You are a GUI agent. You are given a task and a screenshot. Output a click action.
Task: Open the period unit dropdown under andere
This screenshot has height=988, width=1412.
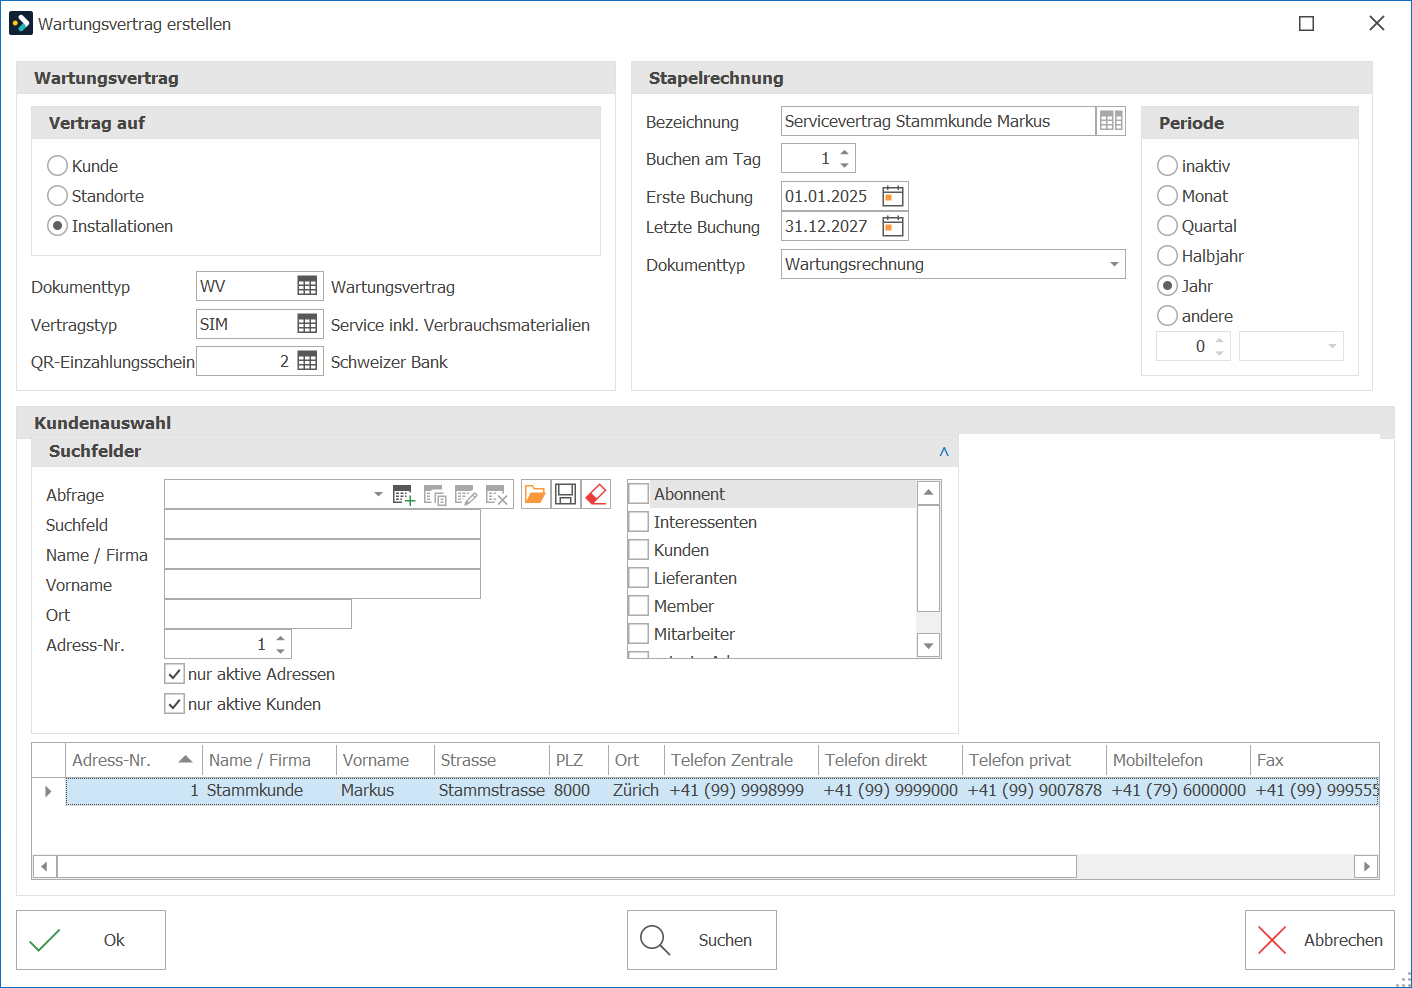(x=1332, y=346)
